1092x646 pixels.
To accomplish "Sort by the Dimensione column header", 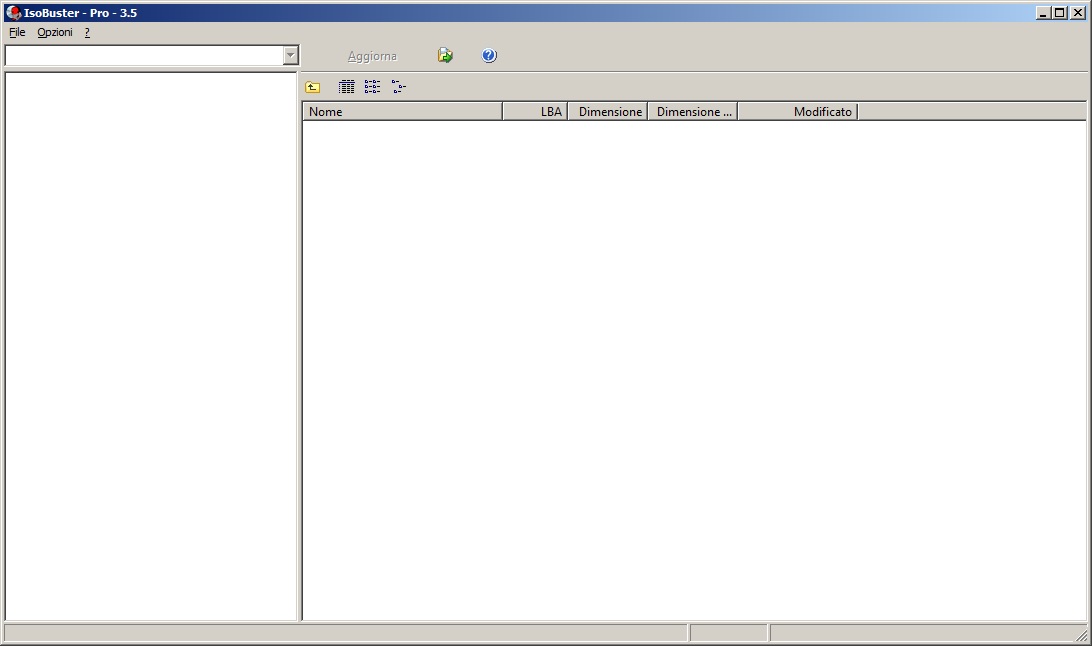I will coord(608,111).
